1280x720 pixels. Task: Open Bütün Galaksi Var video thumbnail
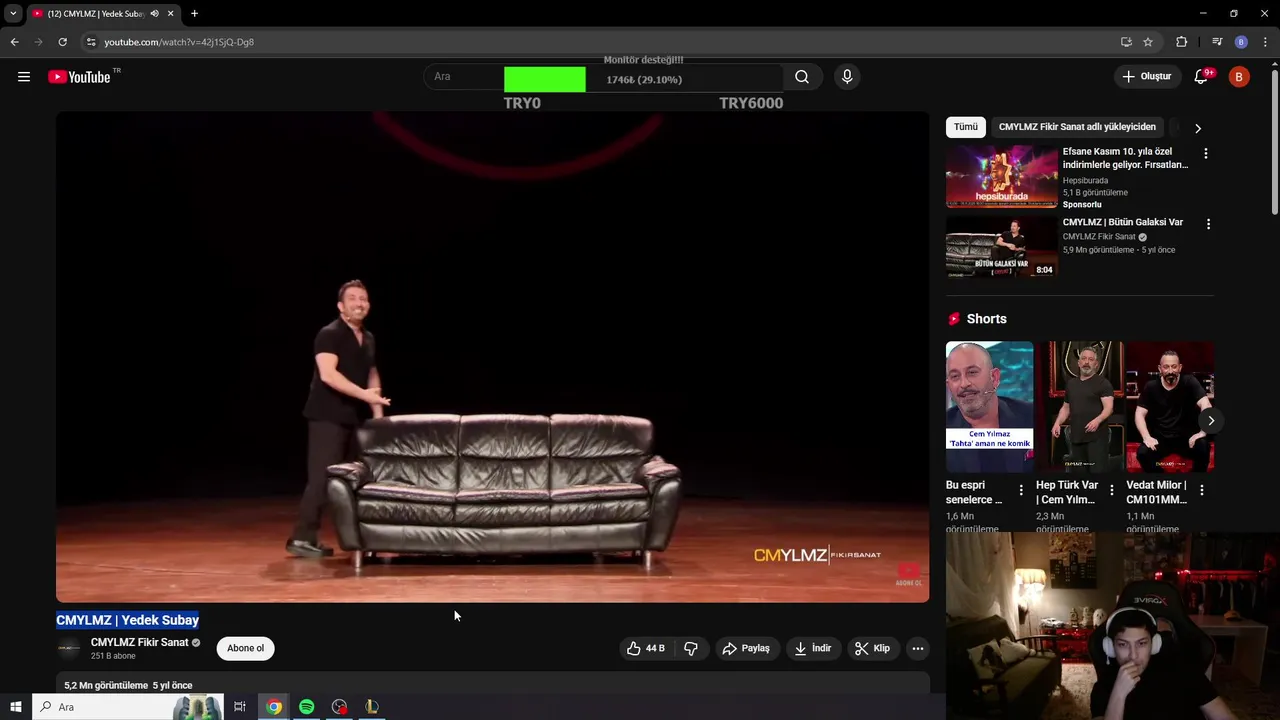coord(1001,247)
